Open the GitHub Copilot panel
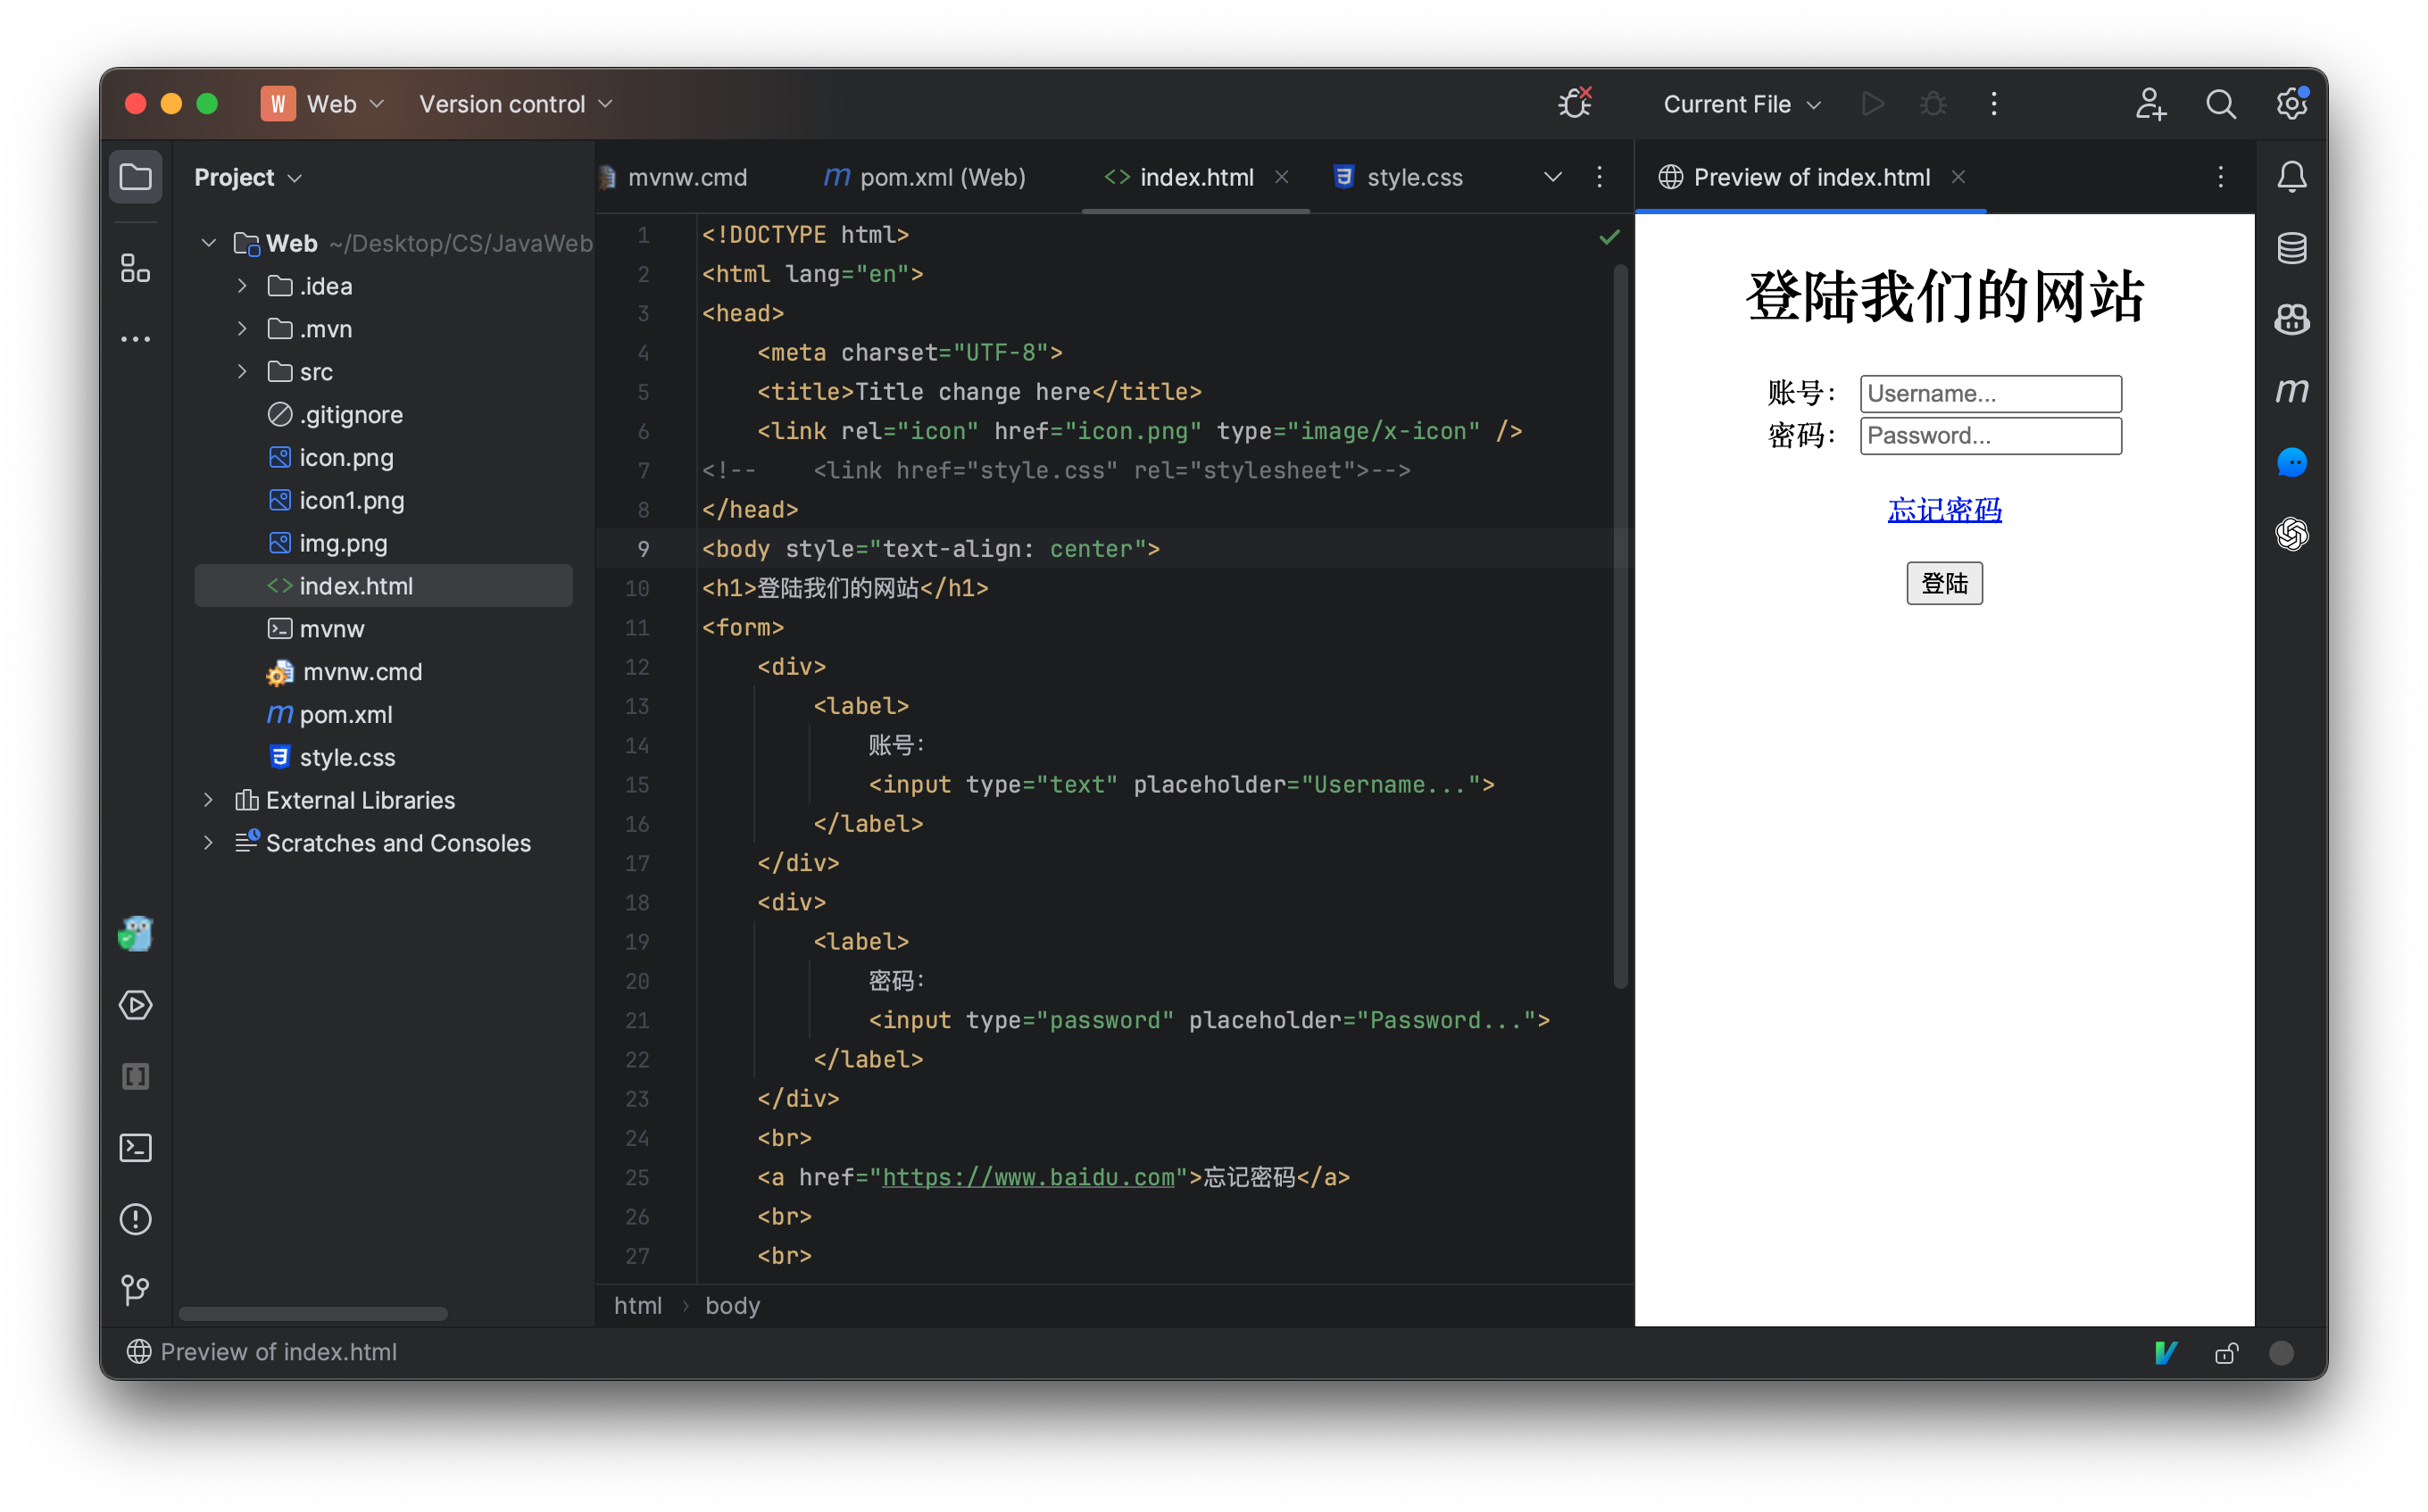The image size is (2428, 1512). [2292, 318]
